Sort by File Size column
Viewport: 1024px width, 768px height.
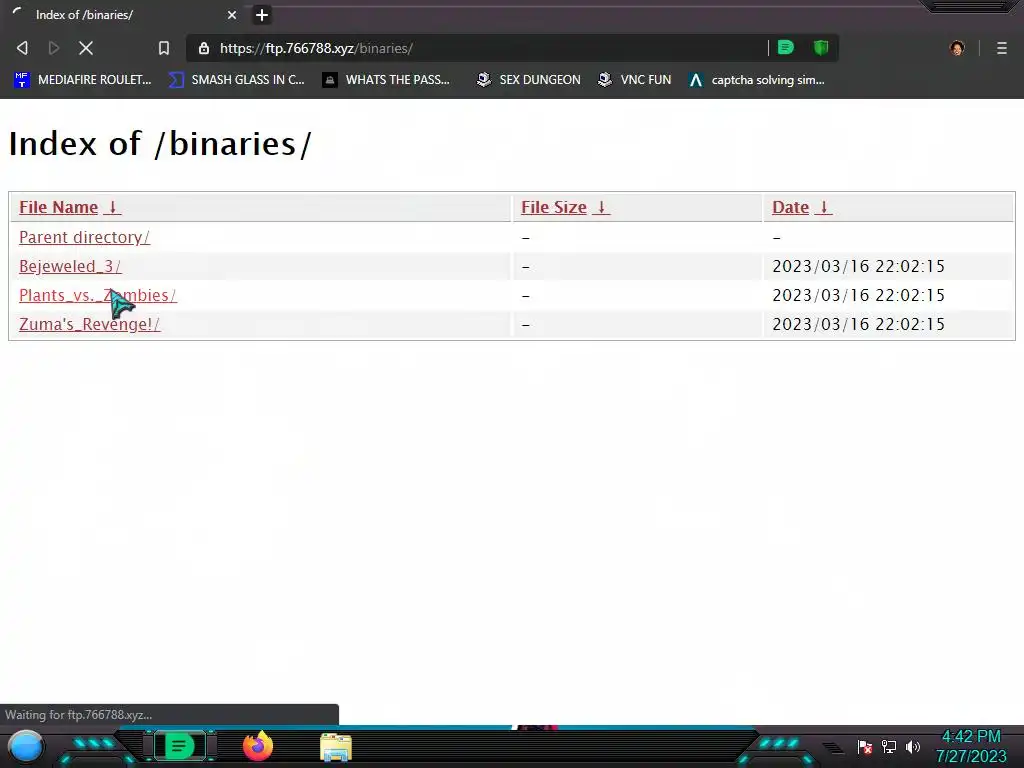pos(554,207)
